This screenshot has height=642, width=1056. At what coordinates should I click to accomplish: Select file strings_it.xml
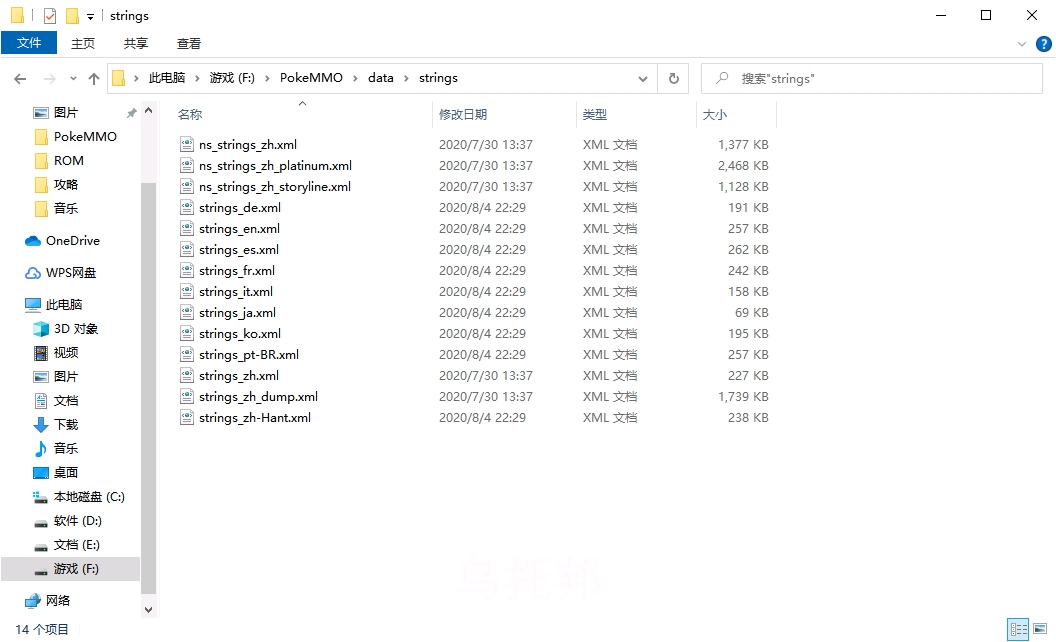point(236,292)
